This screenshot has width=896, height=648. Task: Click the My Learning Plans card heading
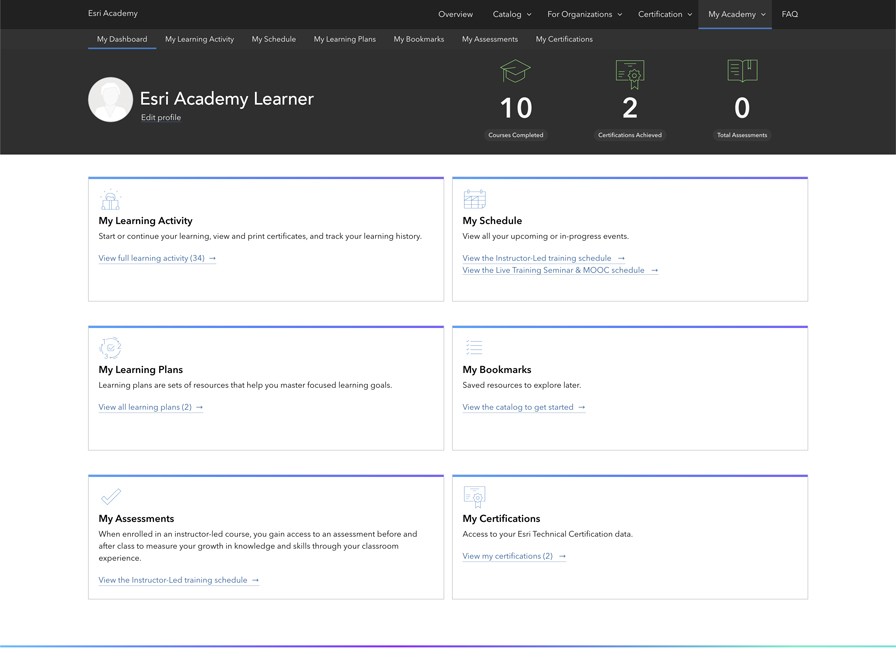click(141, 370)
